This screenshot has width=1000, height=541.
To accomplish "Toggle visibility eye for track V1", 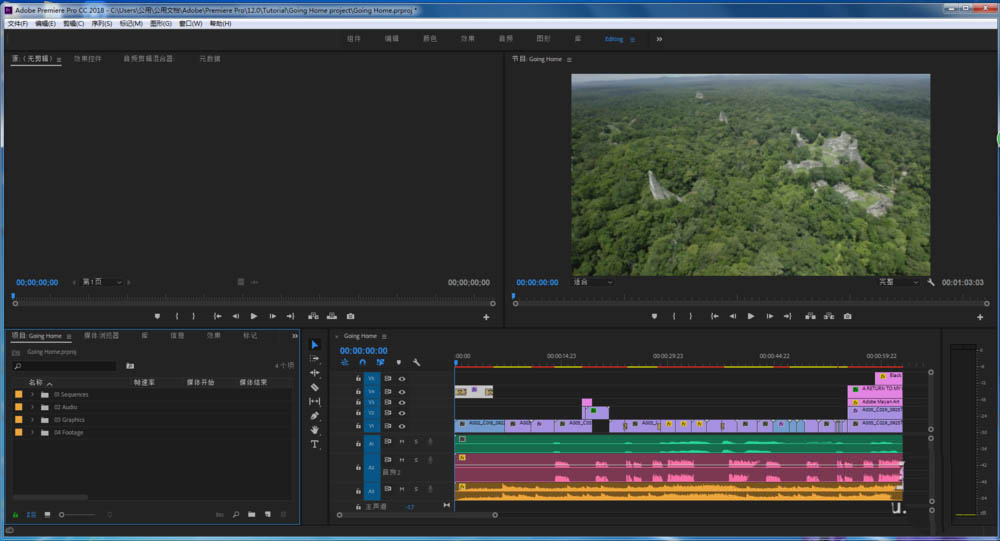I will pos(402,425).
